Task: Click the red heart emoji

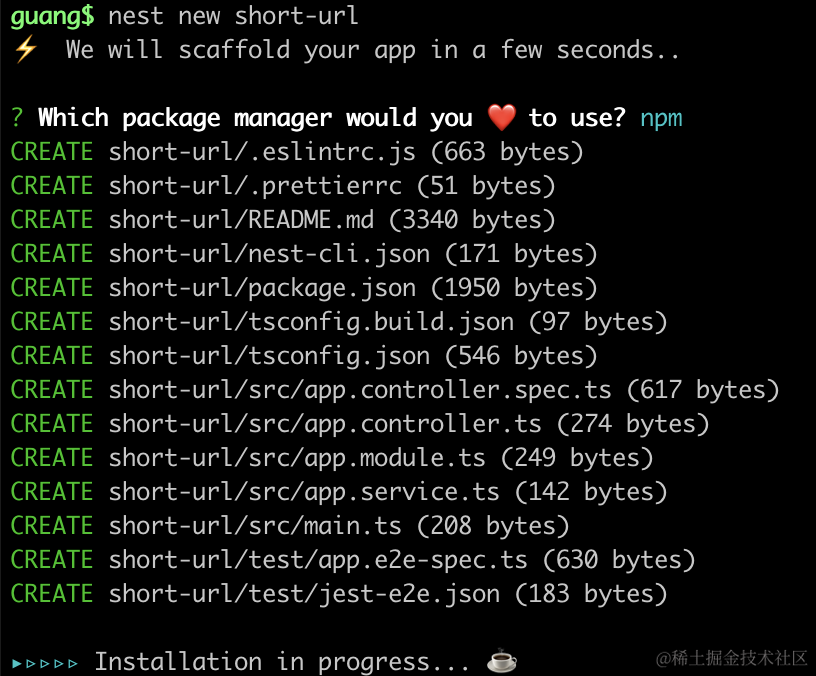Action: pos(502,118)
